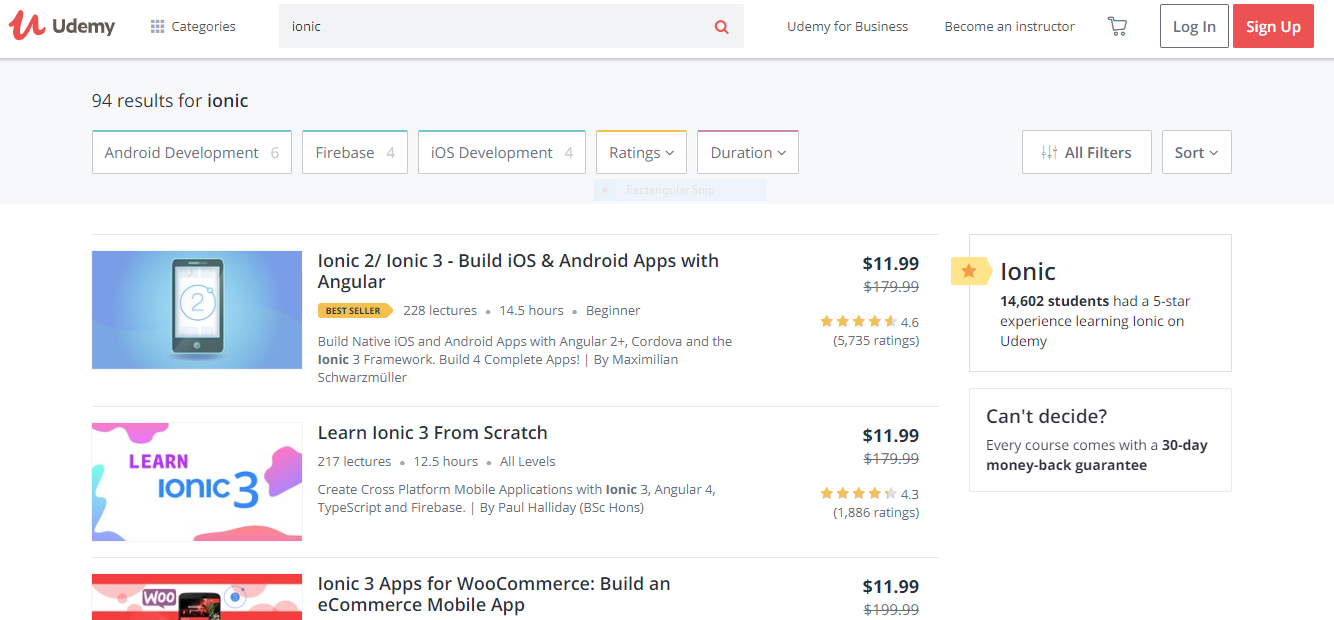This screenshot has width=1334, height=620.
Task: Open the Categories grid menu
Action: point(193,27)
